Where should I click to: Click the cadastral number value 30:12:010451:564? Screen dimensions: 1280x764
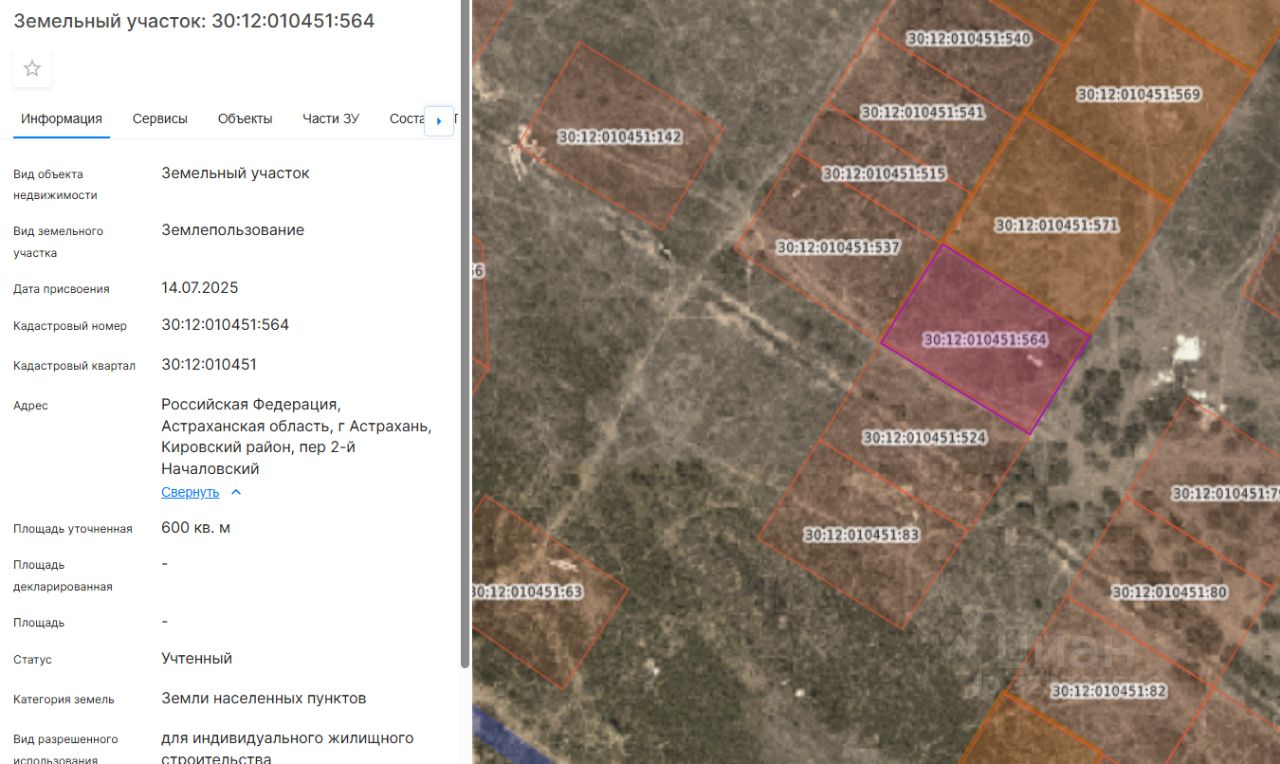[225, 325]
